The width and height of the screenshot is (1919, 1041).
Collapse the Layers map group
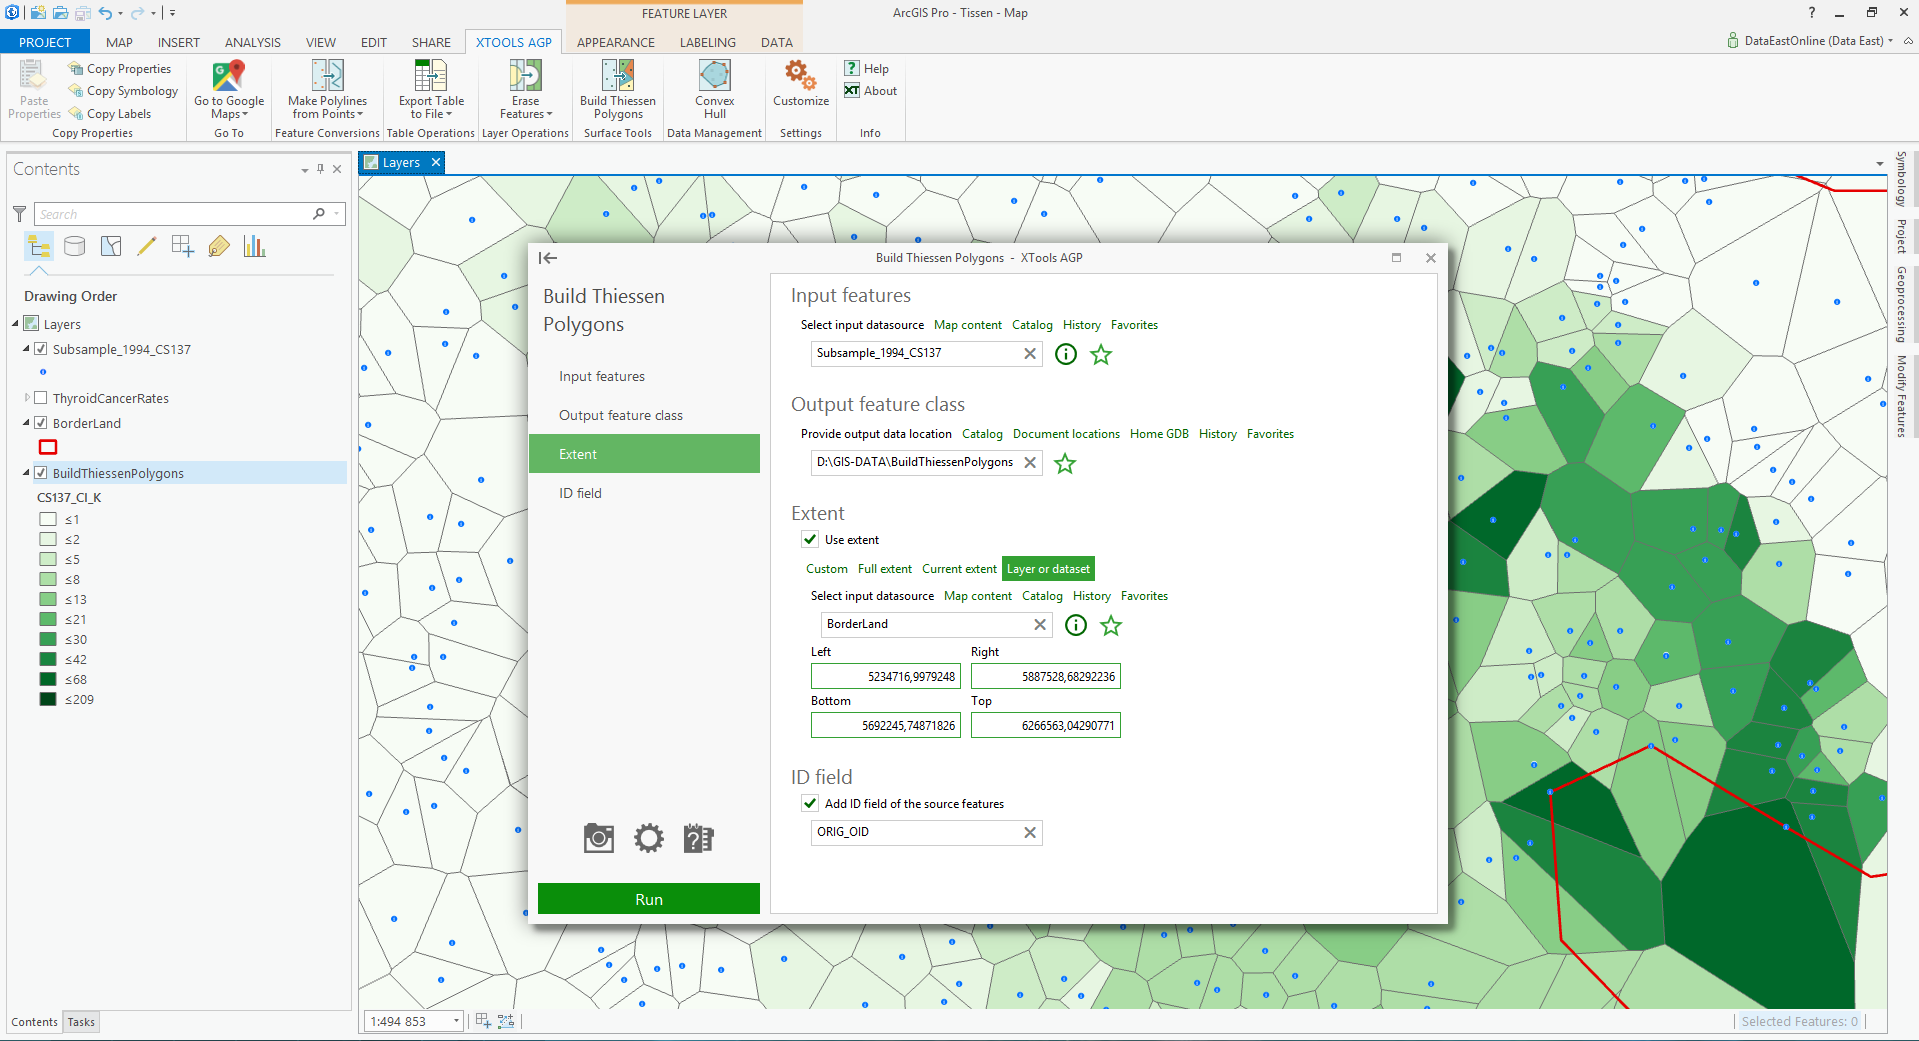click(x=16, y=324)
